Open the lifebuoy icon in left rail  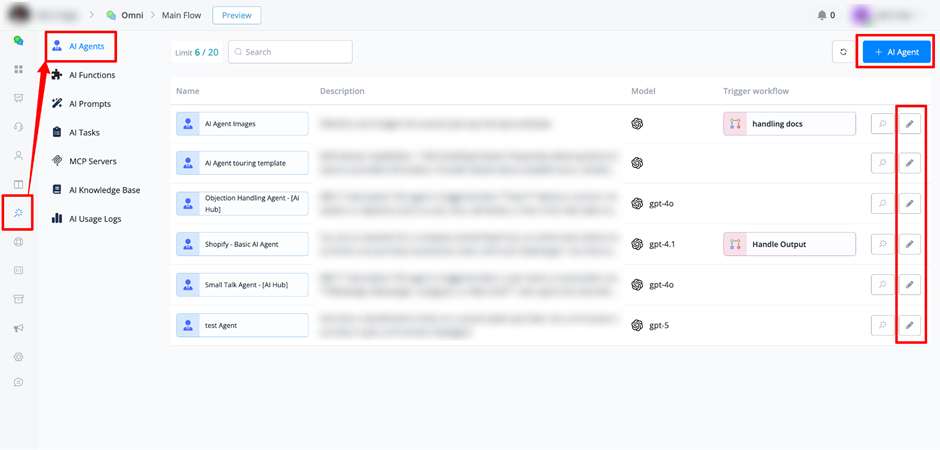tap(18, 241)
